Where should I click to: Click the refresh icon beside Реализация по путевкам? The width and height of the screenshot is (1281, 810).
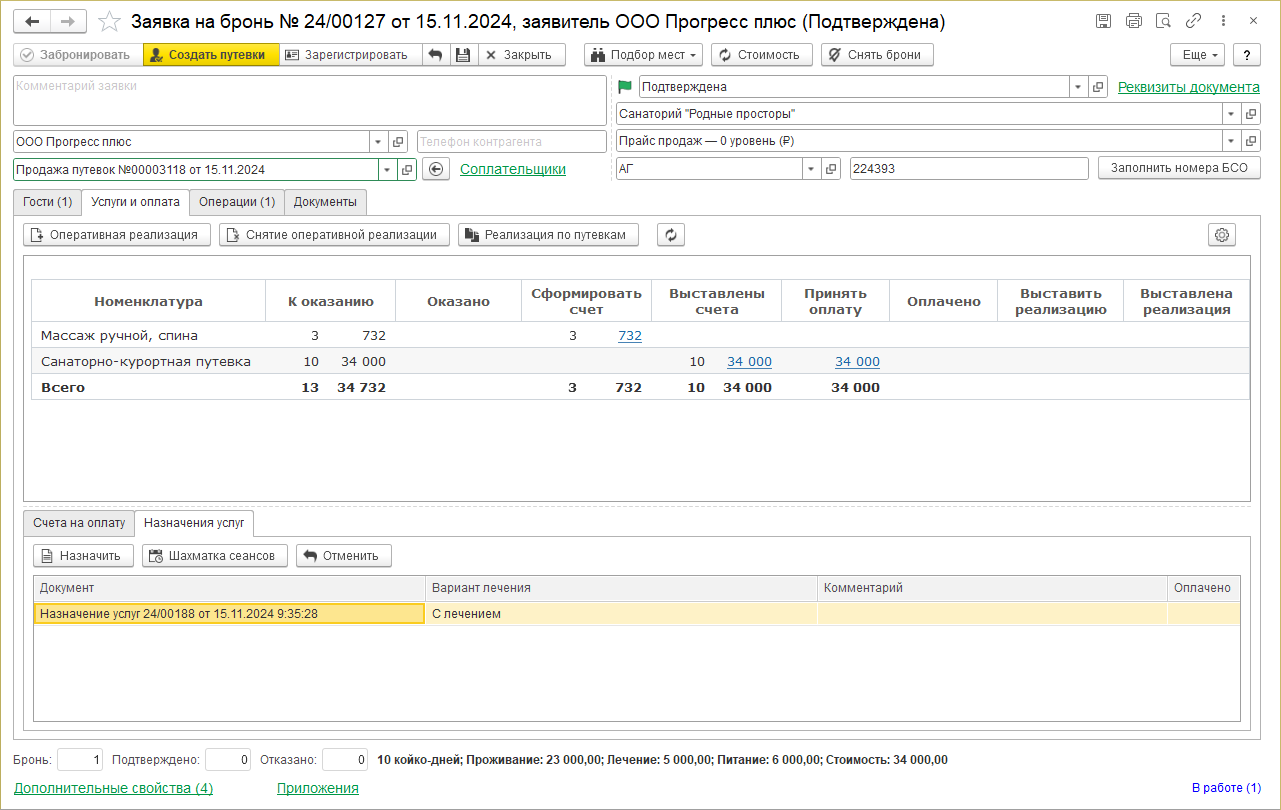point(671,235)
